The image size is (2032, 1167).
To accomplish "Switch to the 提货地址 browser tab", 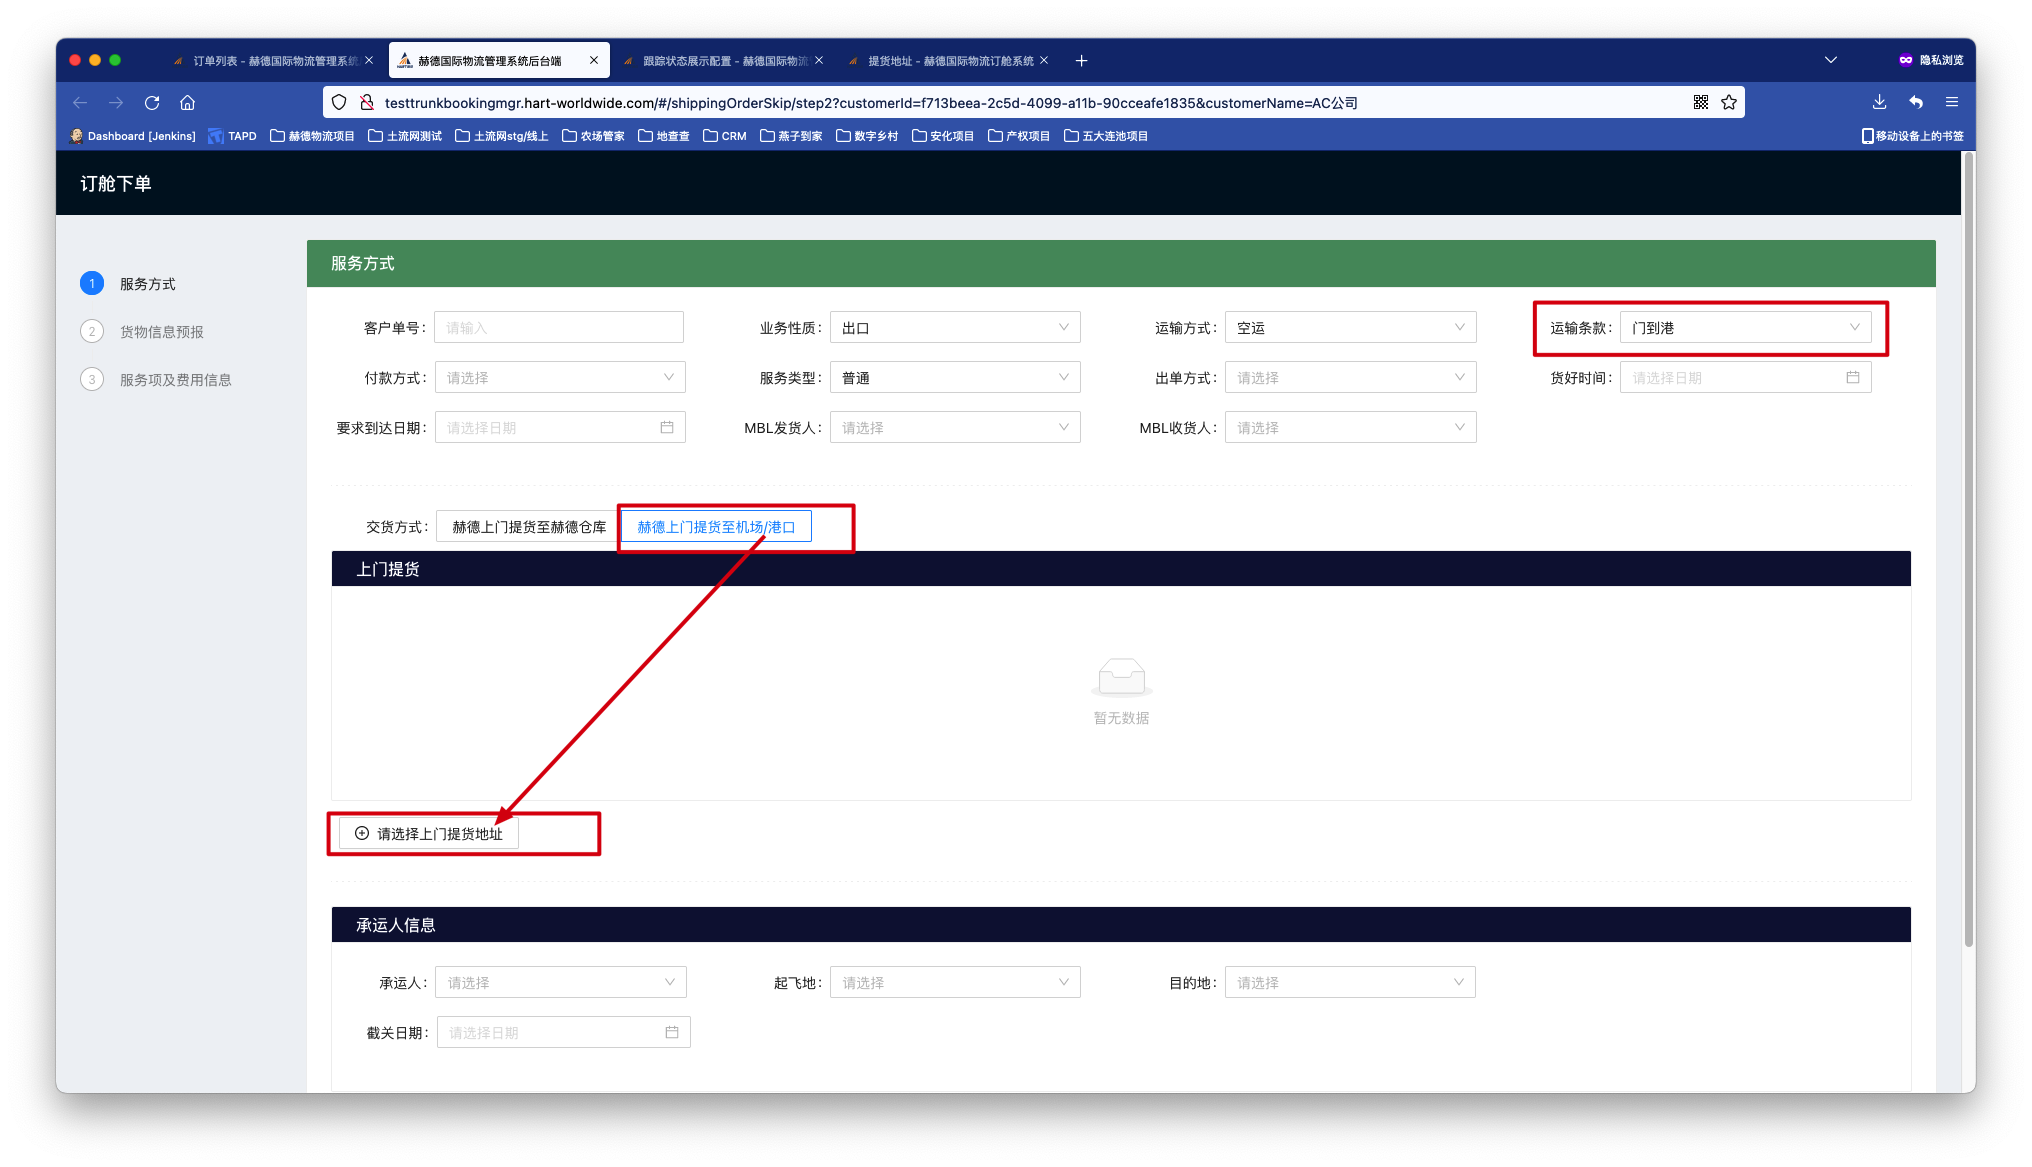I will 945,61.
